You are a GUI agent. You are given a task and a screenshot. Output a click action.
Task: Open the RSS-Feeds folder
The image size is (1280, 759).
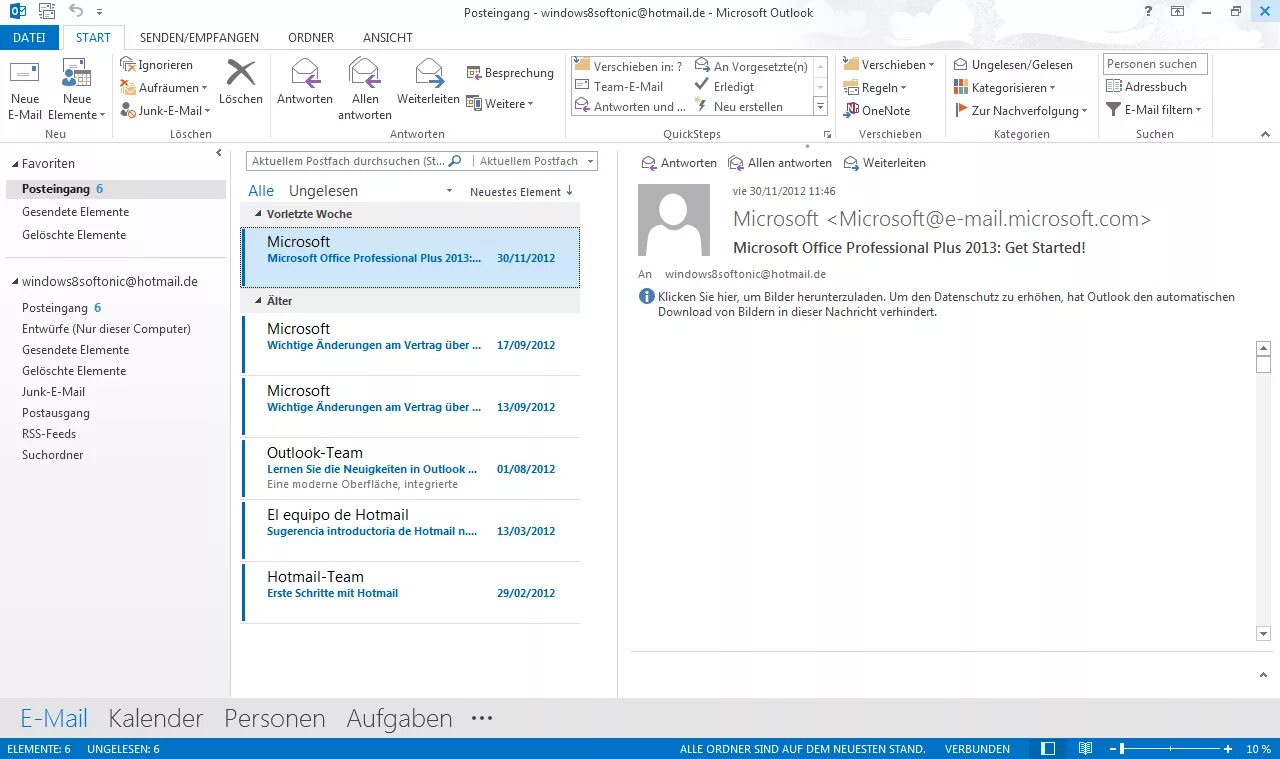[49, 434]
